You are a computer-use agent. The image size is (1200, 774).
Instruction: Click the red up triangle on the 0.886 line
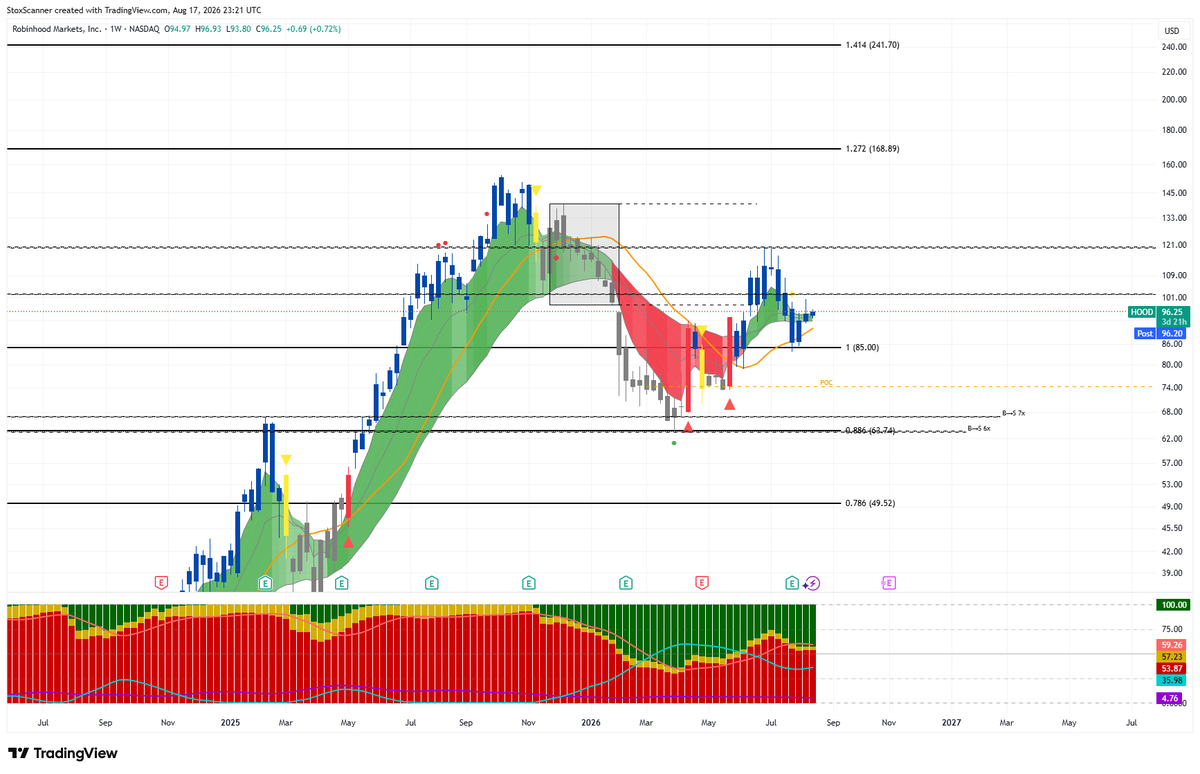tap(687, 427)
